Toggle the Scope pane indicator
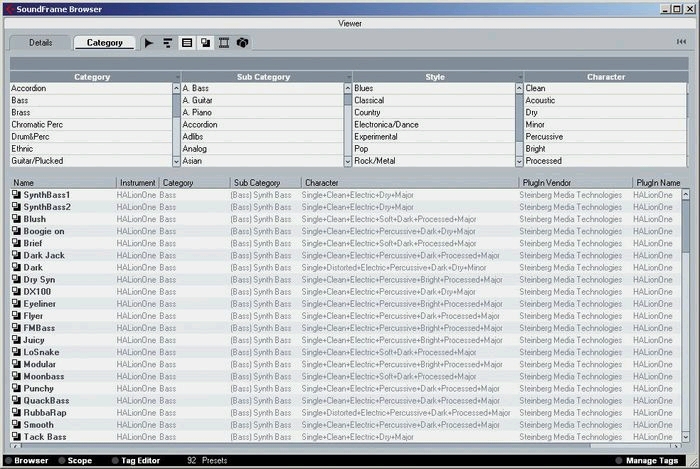Image resolution: width=700 pixels, height=469 pixels. pyautogui.click(x=62, y=461)
